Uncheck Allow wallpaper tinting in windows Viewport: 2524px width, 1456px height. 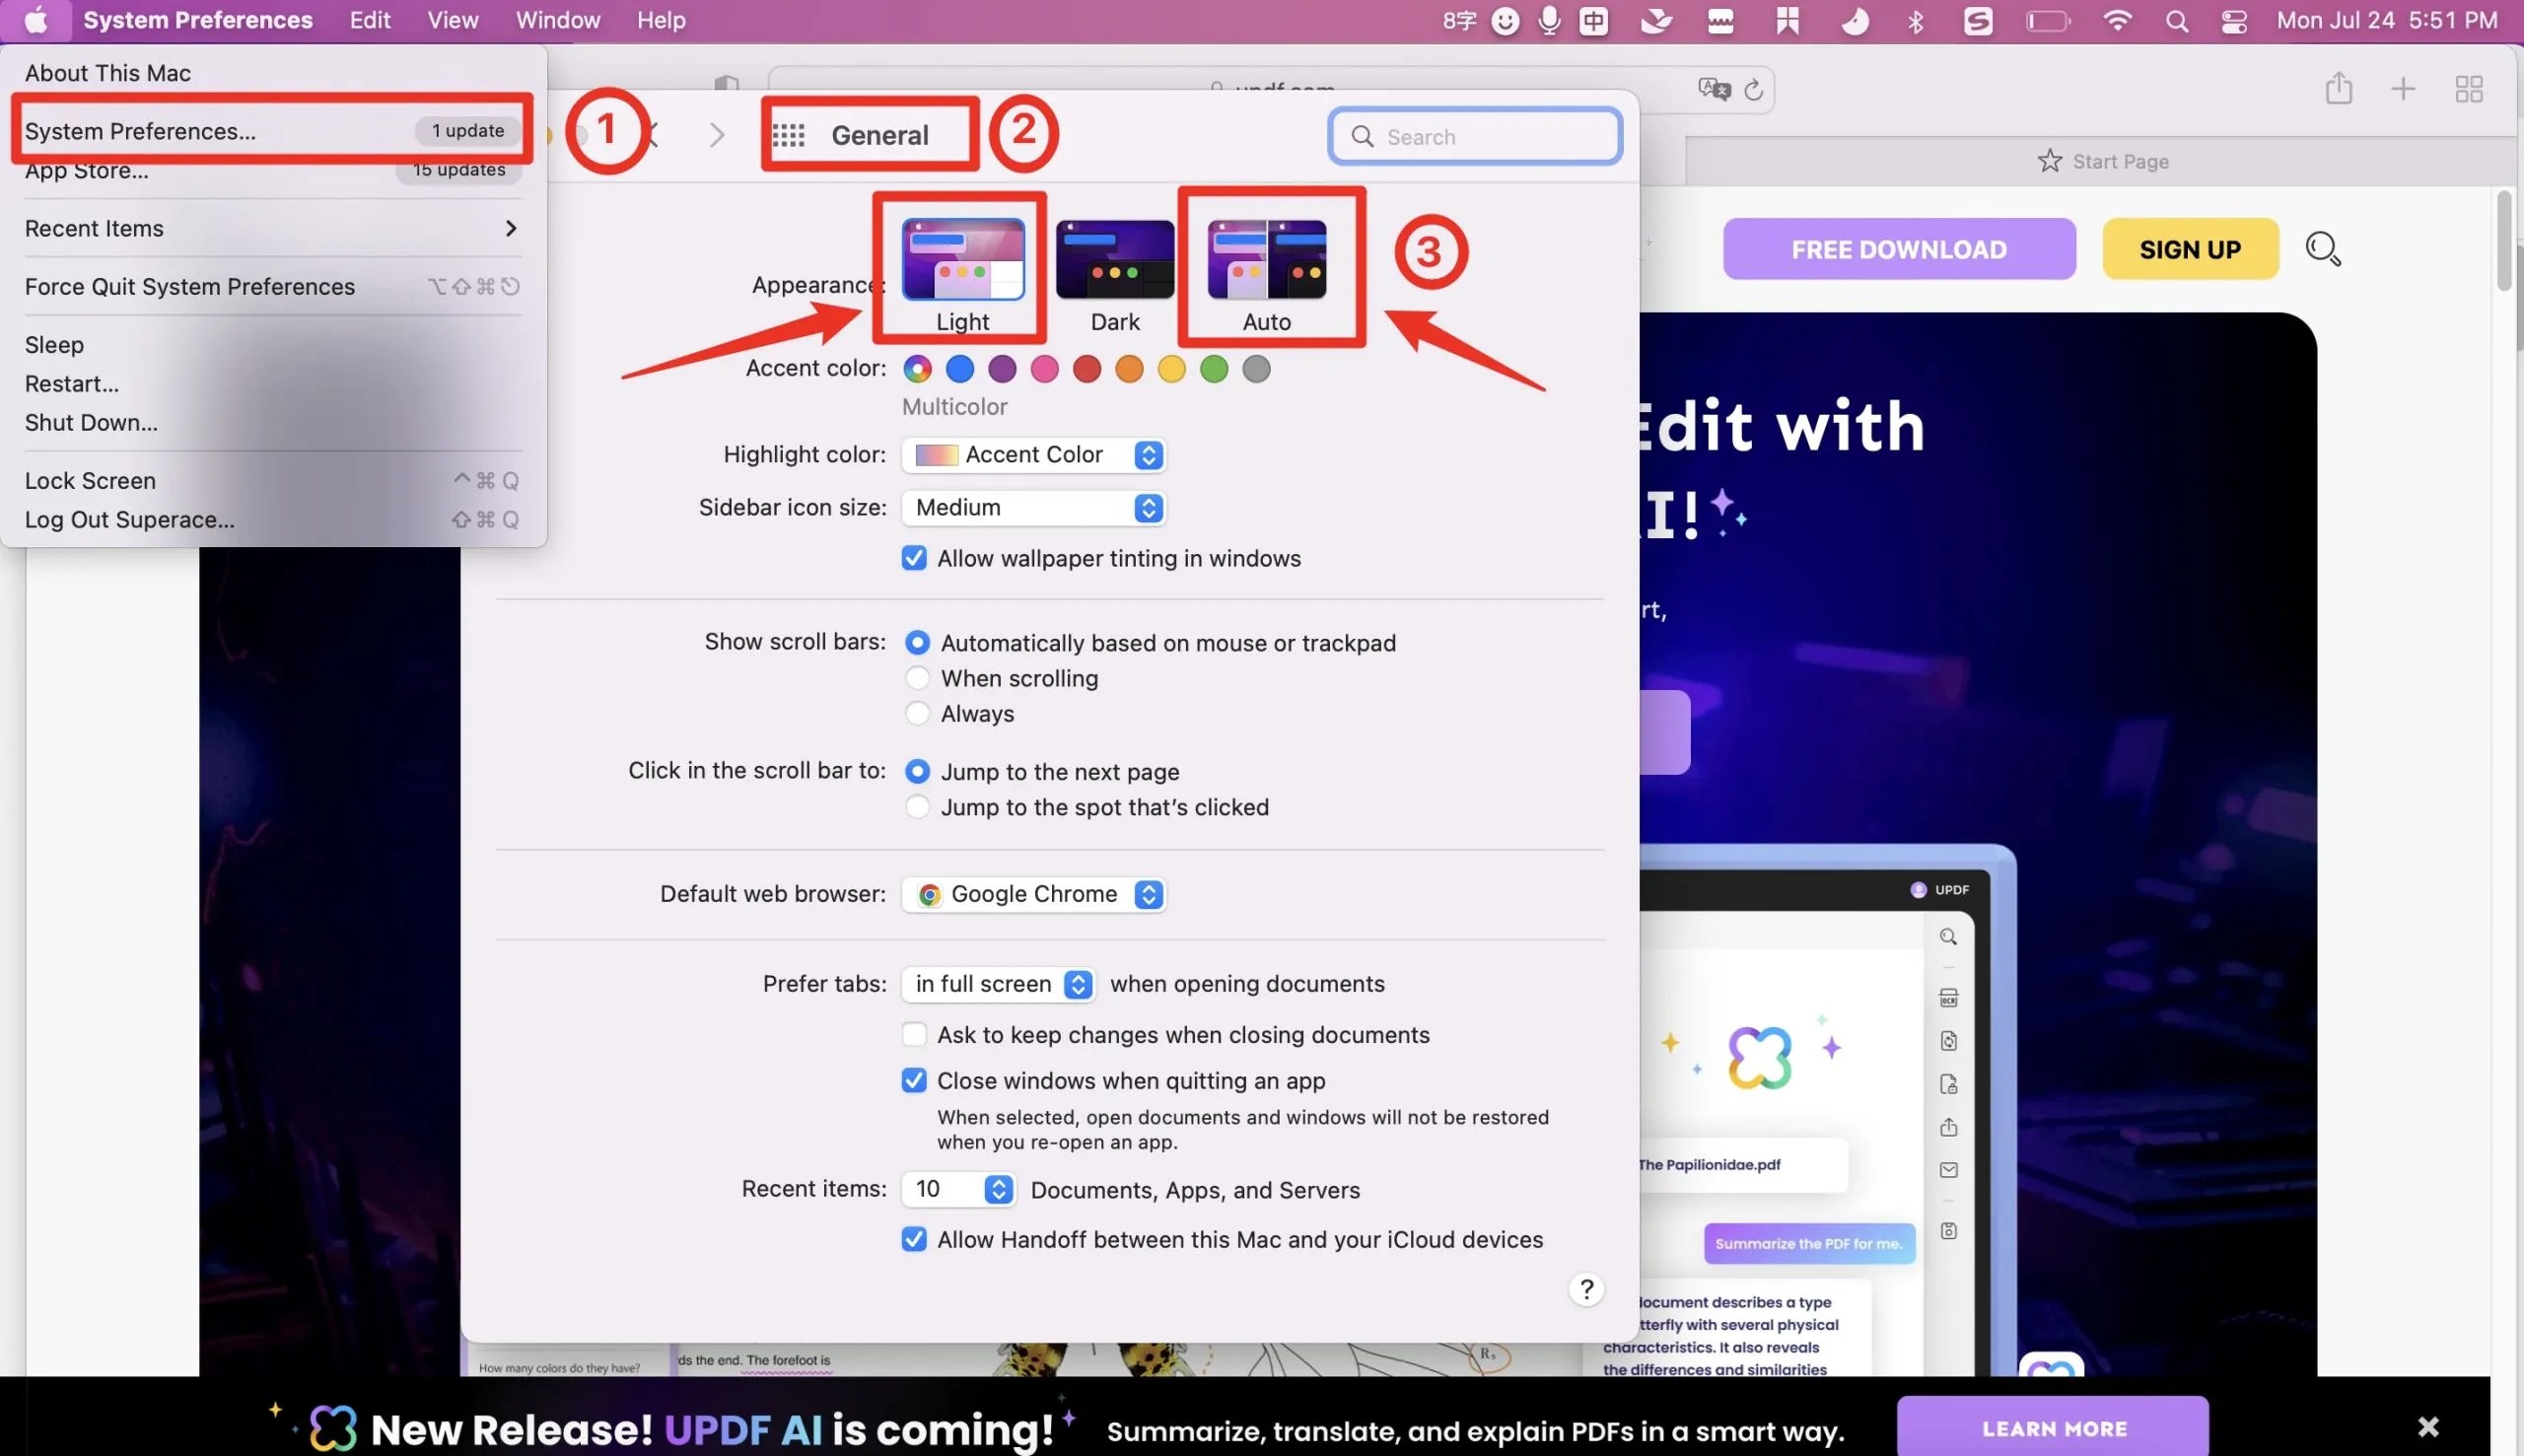coord(913,558)
